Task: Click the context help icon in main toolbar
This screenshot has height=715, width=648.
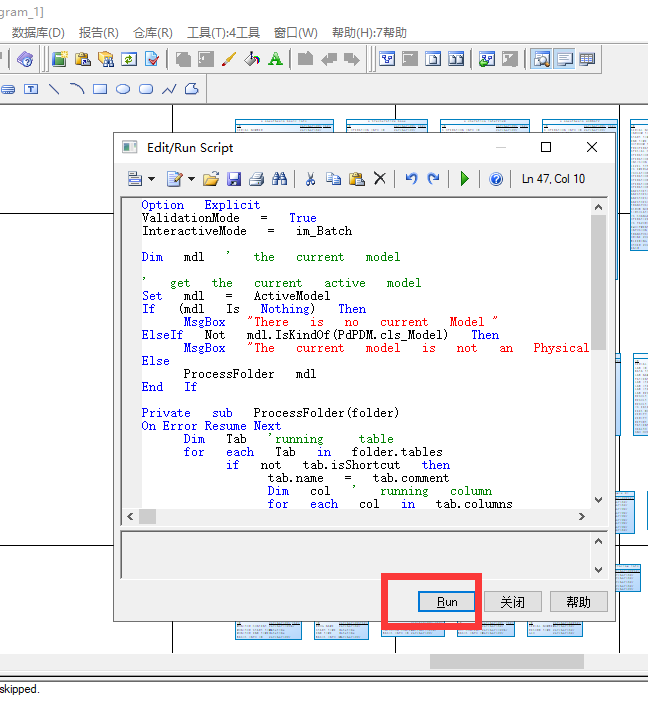Action: [25, 59]
